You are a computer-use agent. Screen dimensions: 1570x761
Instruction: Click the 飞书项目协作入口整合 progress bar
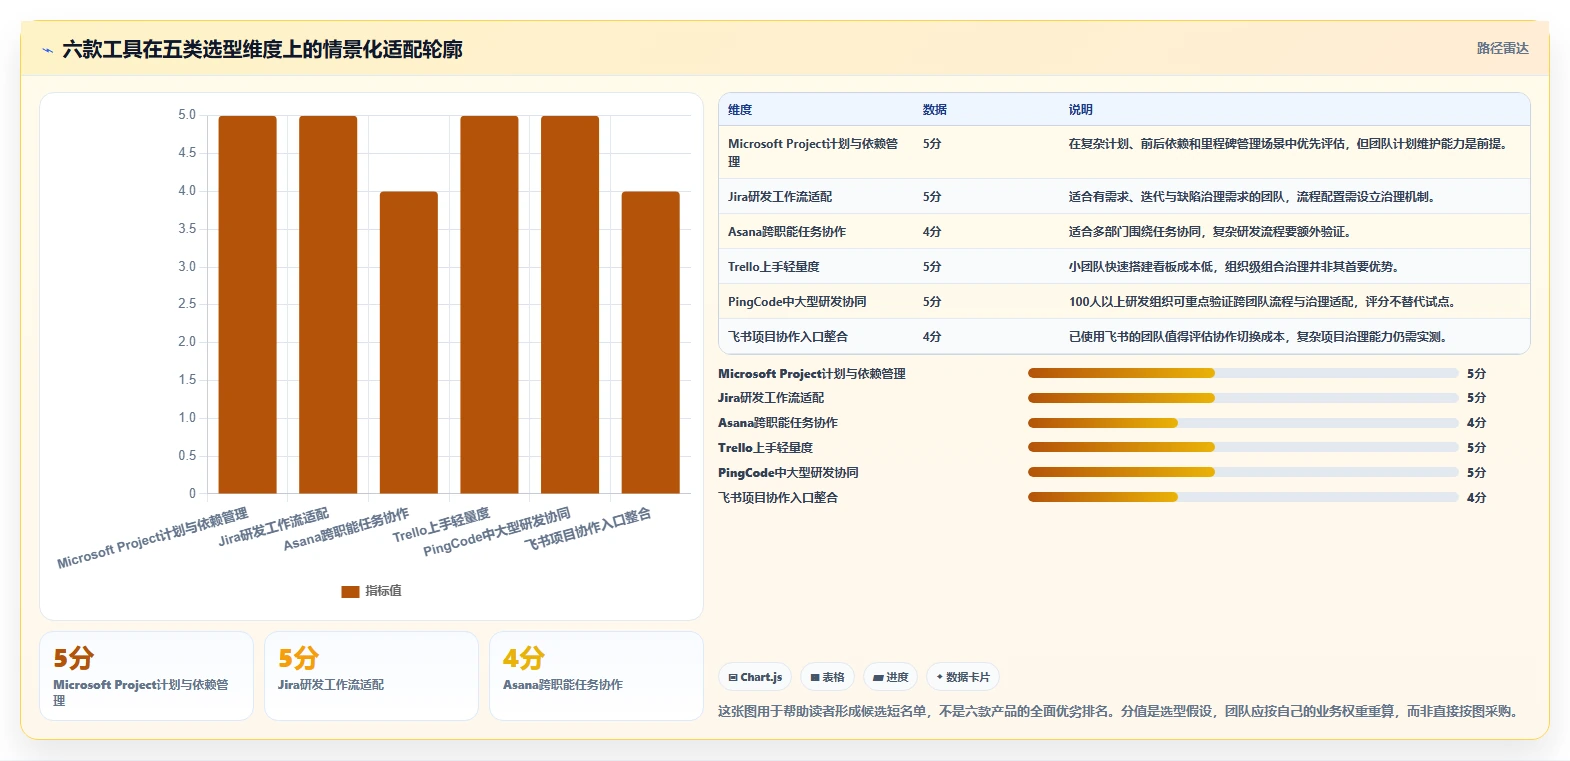click(1243, 497)
